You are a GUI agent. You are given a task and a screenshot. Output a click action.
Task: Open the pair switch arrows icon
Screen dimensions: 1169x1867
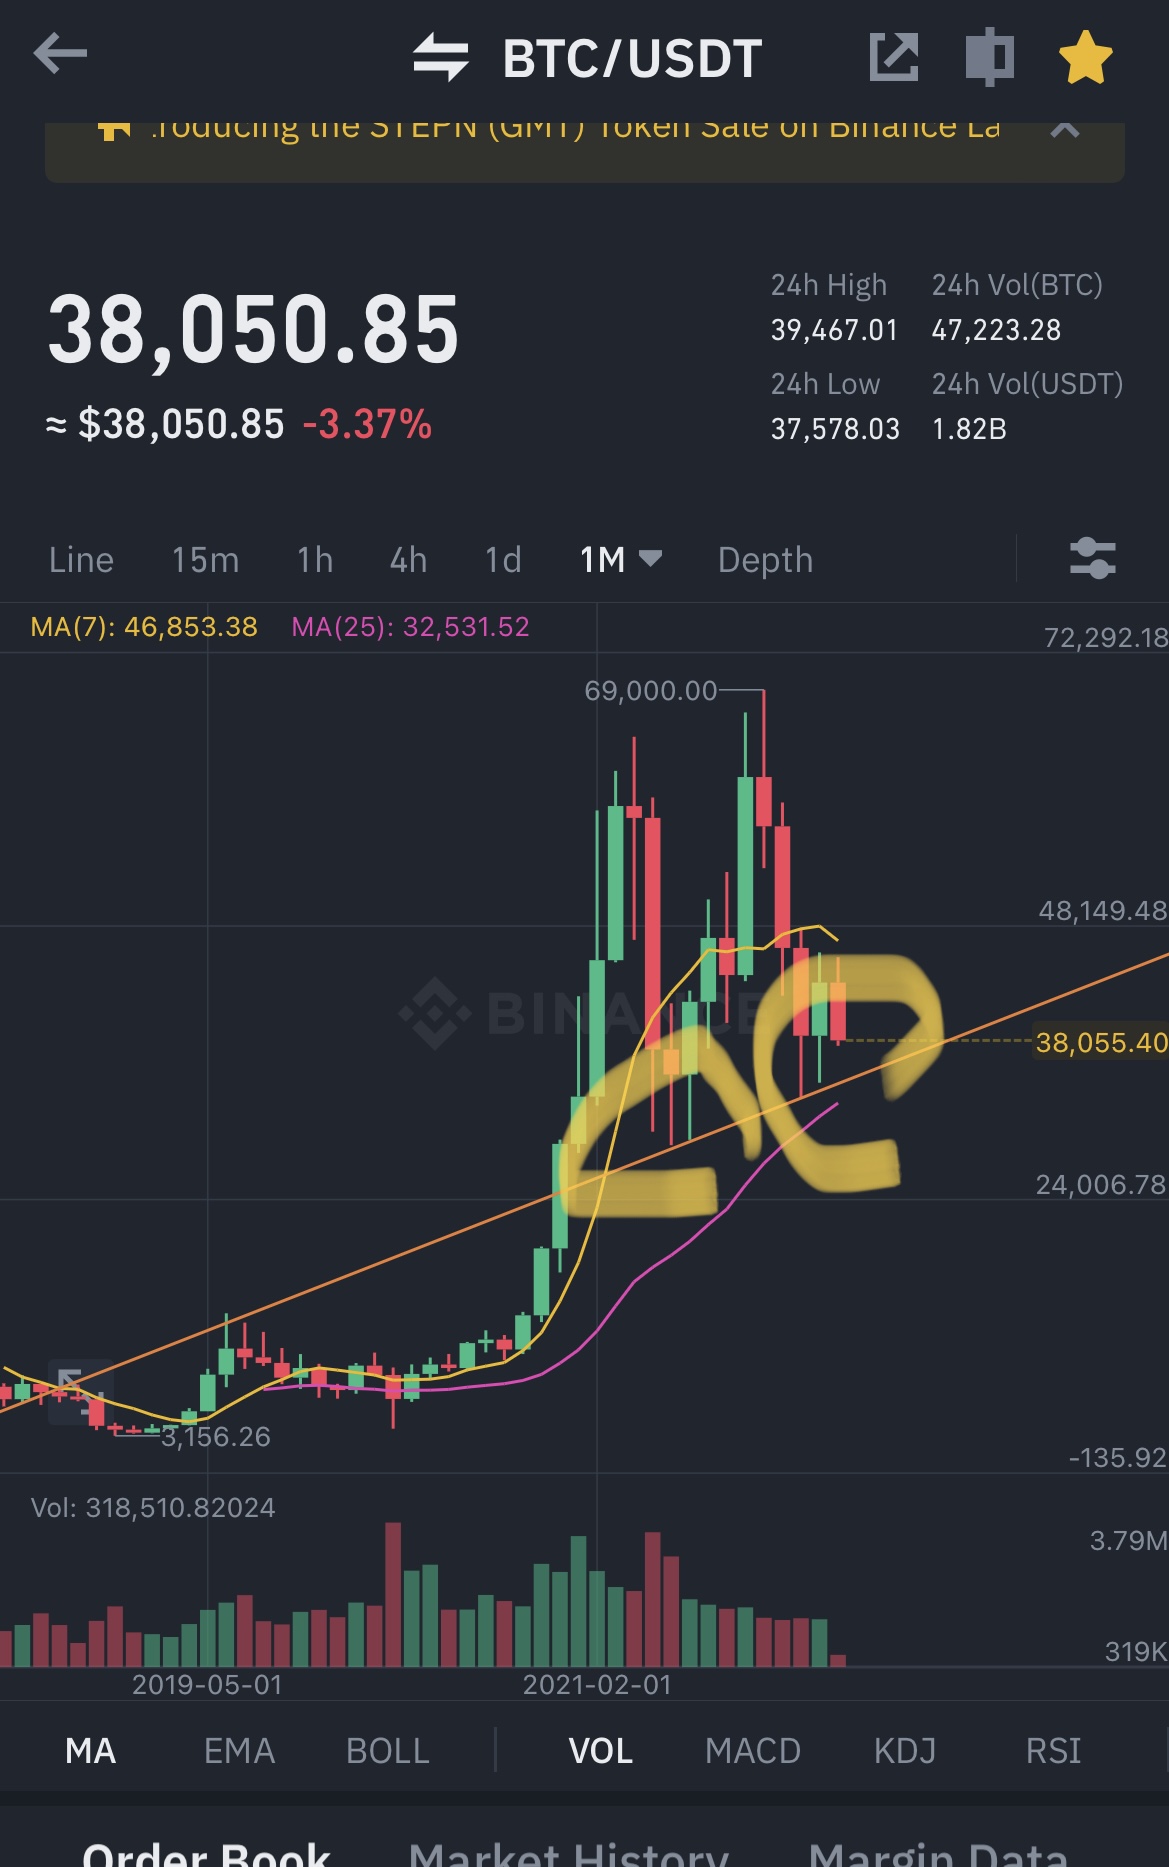tap(441, 57)
